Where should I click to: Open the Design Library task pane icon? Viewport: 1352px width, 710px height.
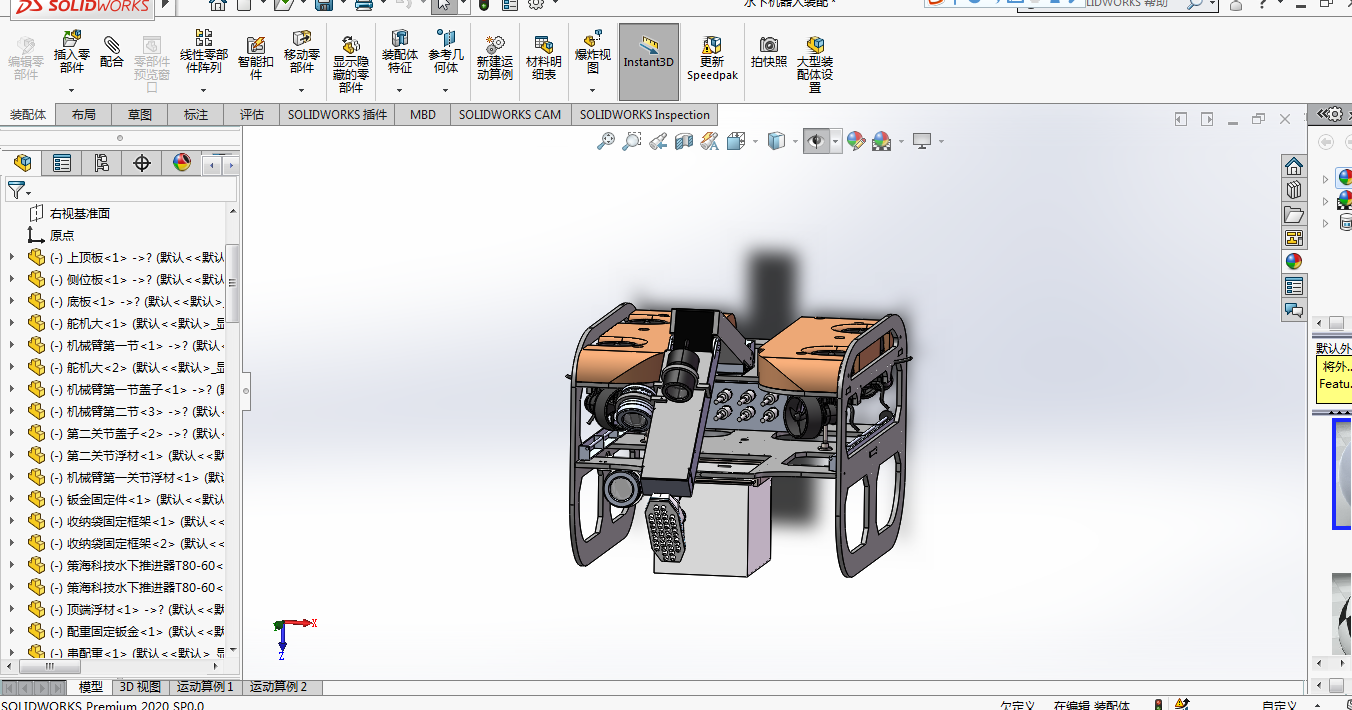[1294, 190]
